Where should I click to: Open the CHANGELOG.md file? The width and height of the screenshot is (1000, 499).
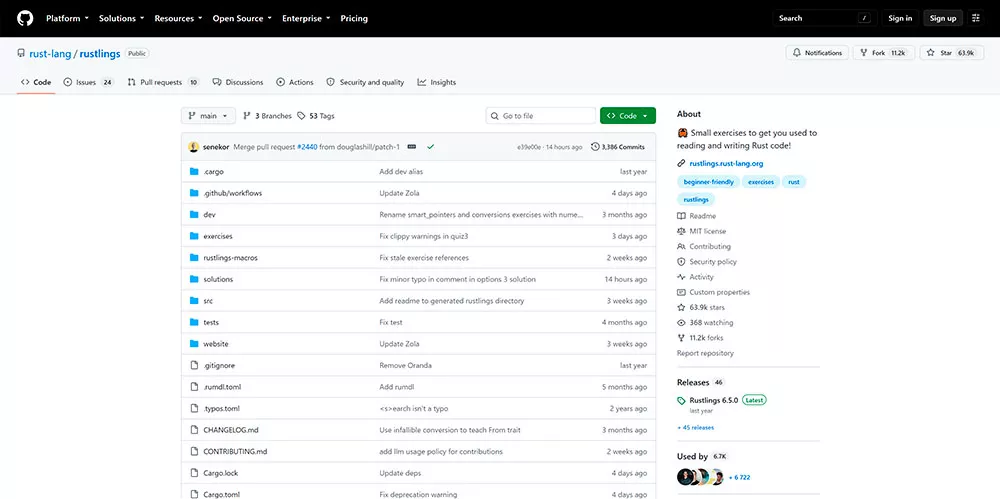[231, 430]
